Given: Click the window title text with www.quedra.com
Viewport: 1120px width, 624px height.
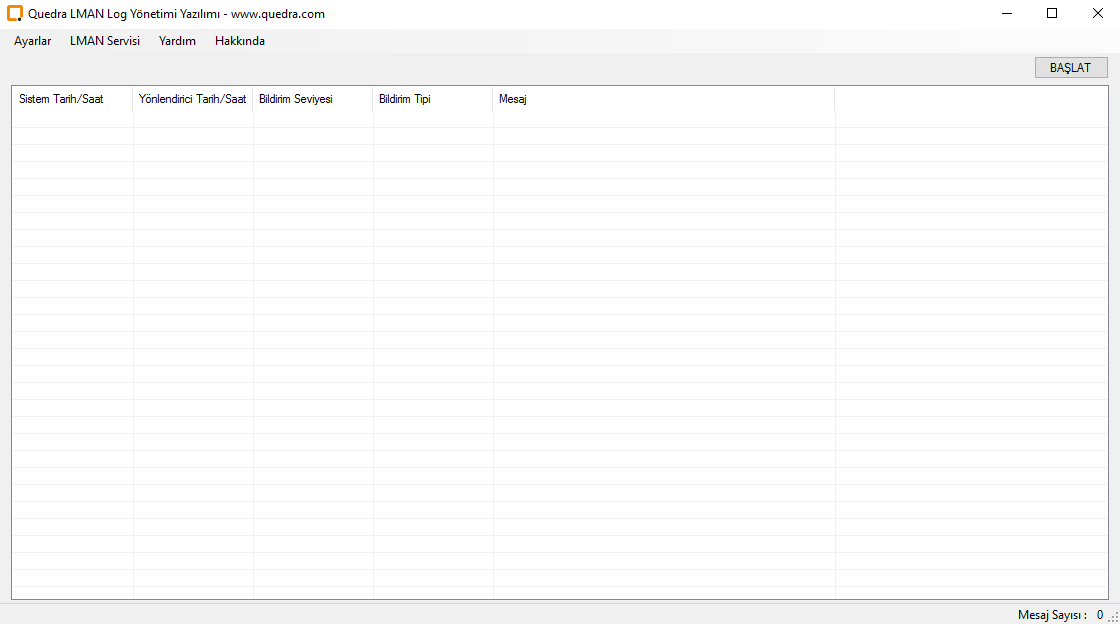Looking at the screenshot, I should (176, 14).
